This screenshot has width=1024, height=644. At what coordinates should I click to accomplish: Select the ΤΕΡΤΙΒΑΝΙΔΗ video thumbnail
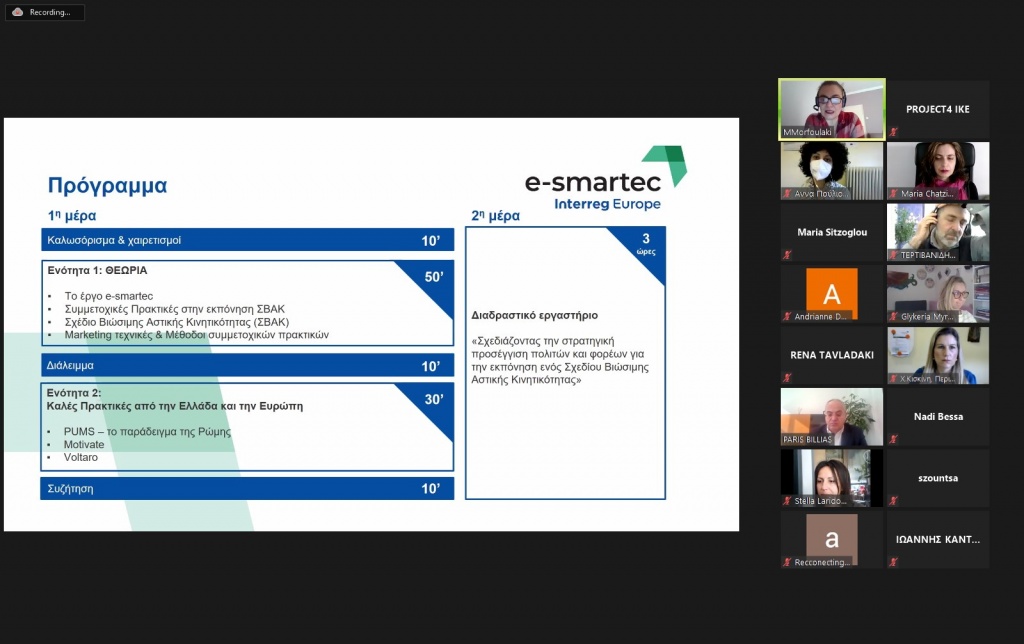(x=938, y=232)
